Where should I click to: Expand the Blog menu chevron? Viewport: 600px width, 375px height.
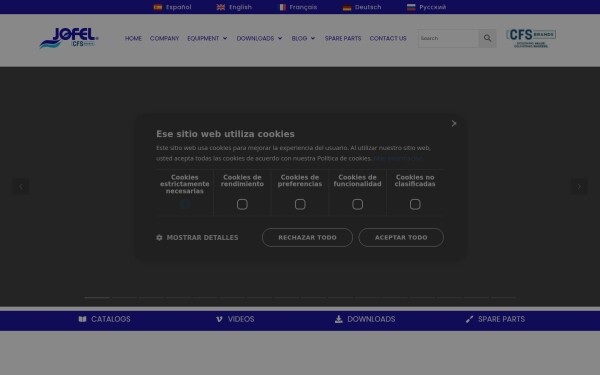[x=313, y=38]
